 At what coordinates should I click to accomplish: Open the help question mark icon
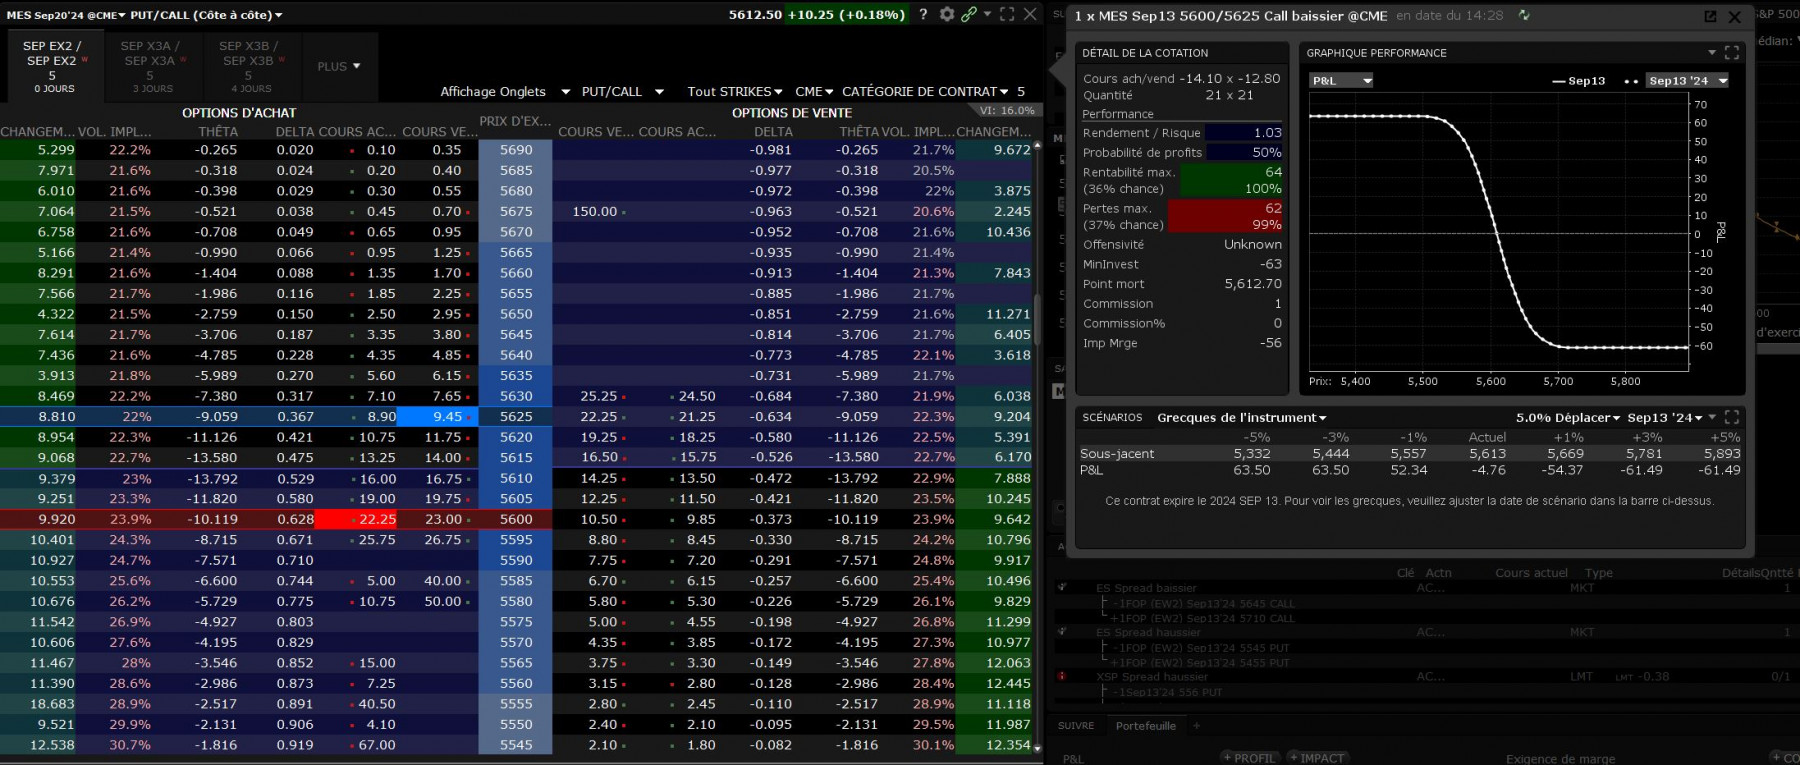click(x=923, y=14)
